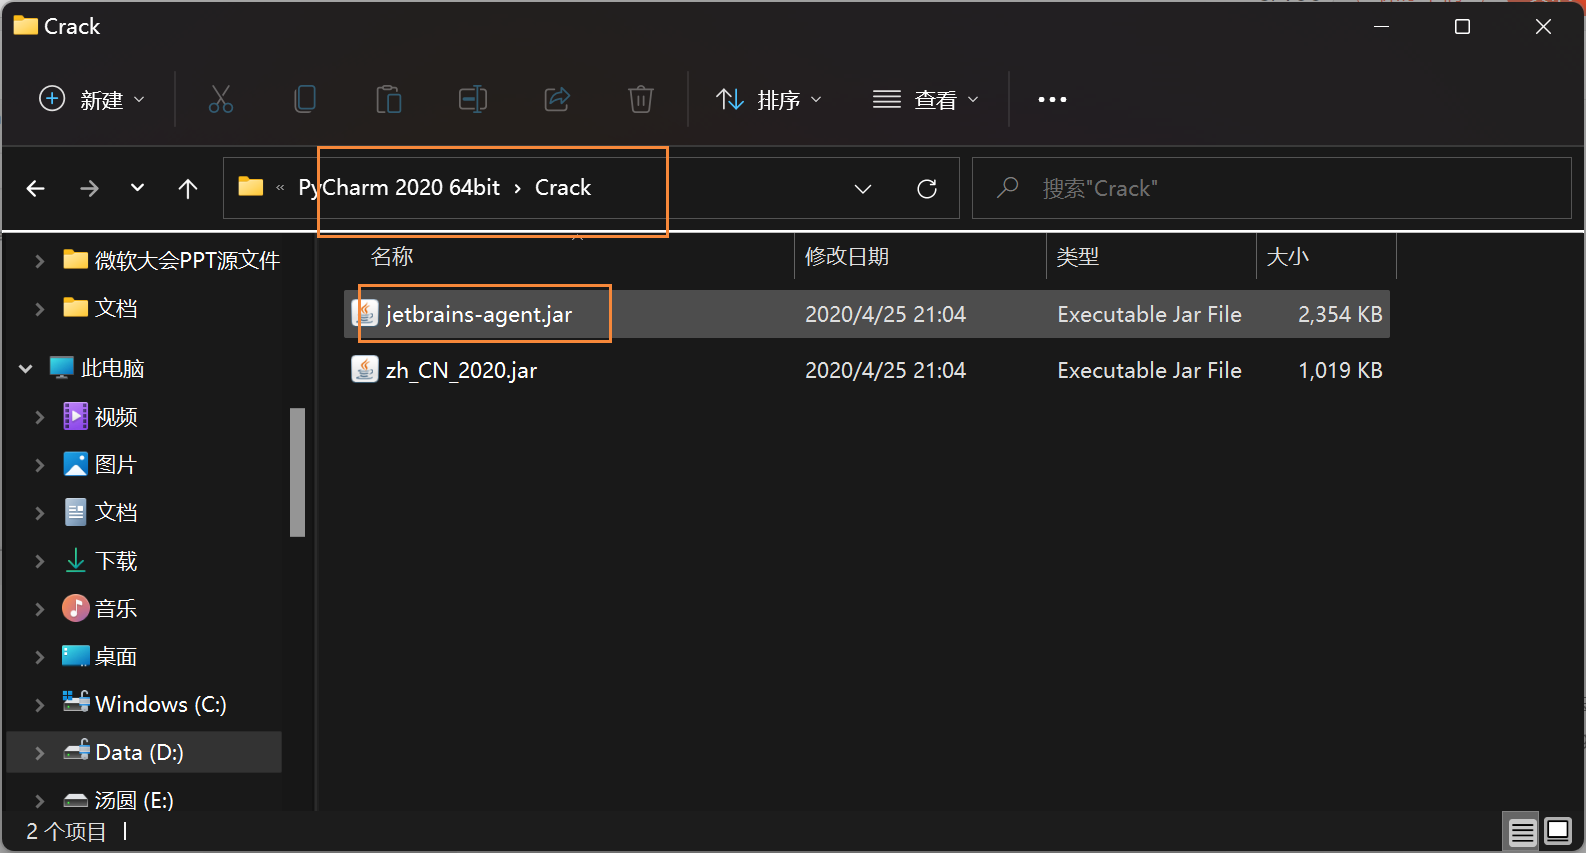Image resolution: width=1586 pixels, height=853 pixels.
Task: Expand the Windows (C:) node
Action: click(x=39, y=705)
